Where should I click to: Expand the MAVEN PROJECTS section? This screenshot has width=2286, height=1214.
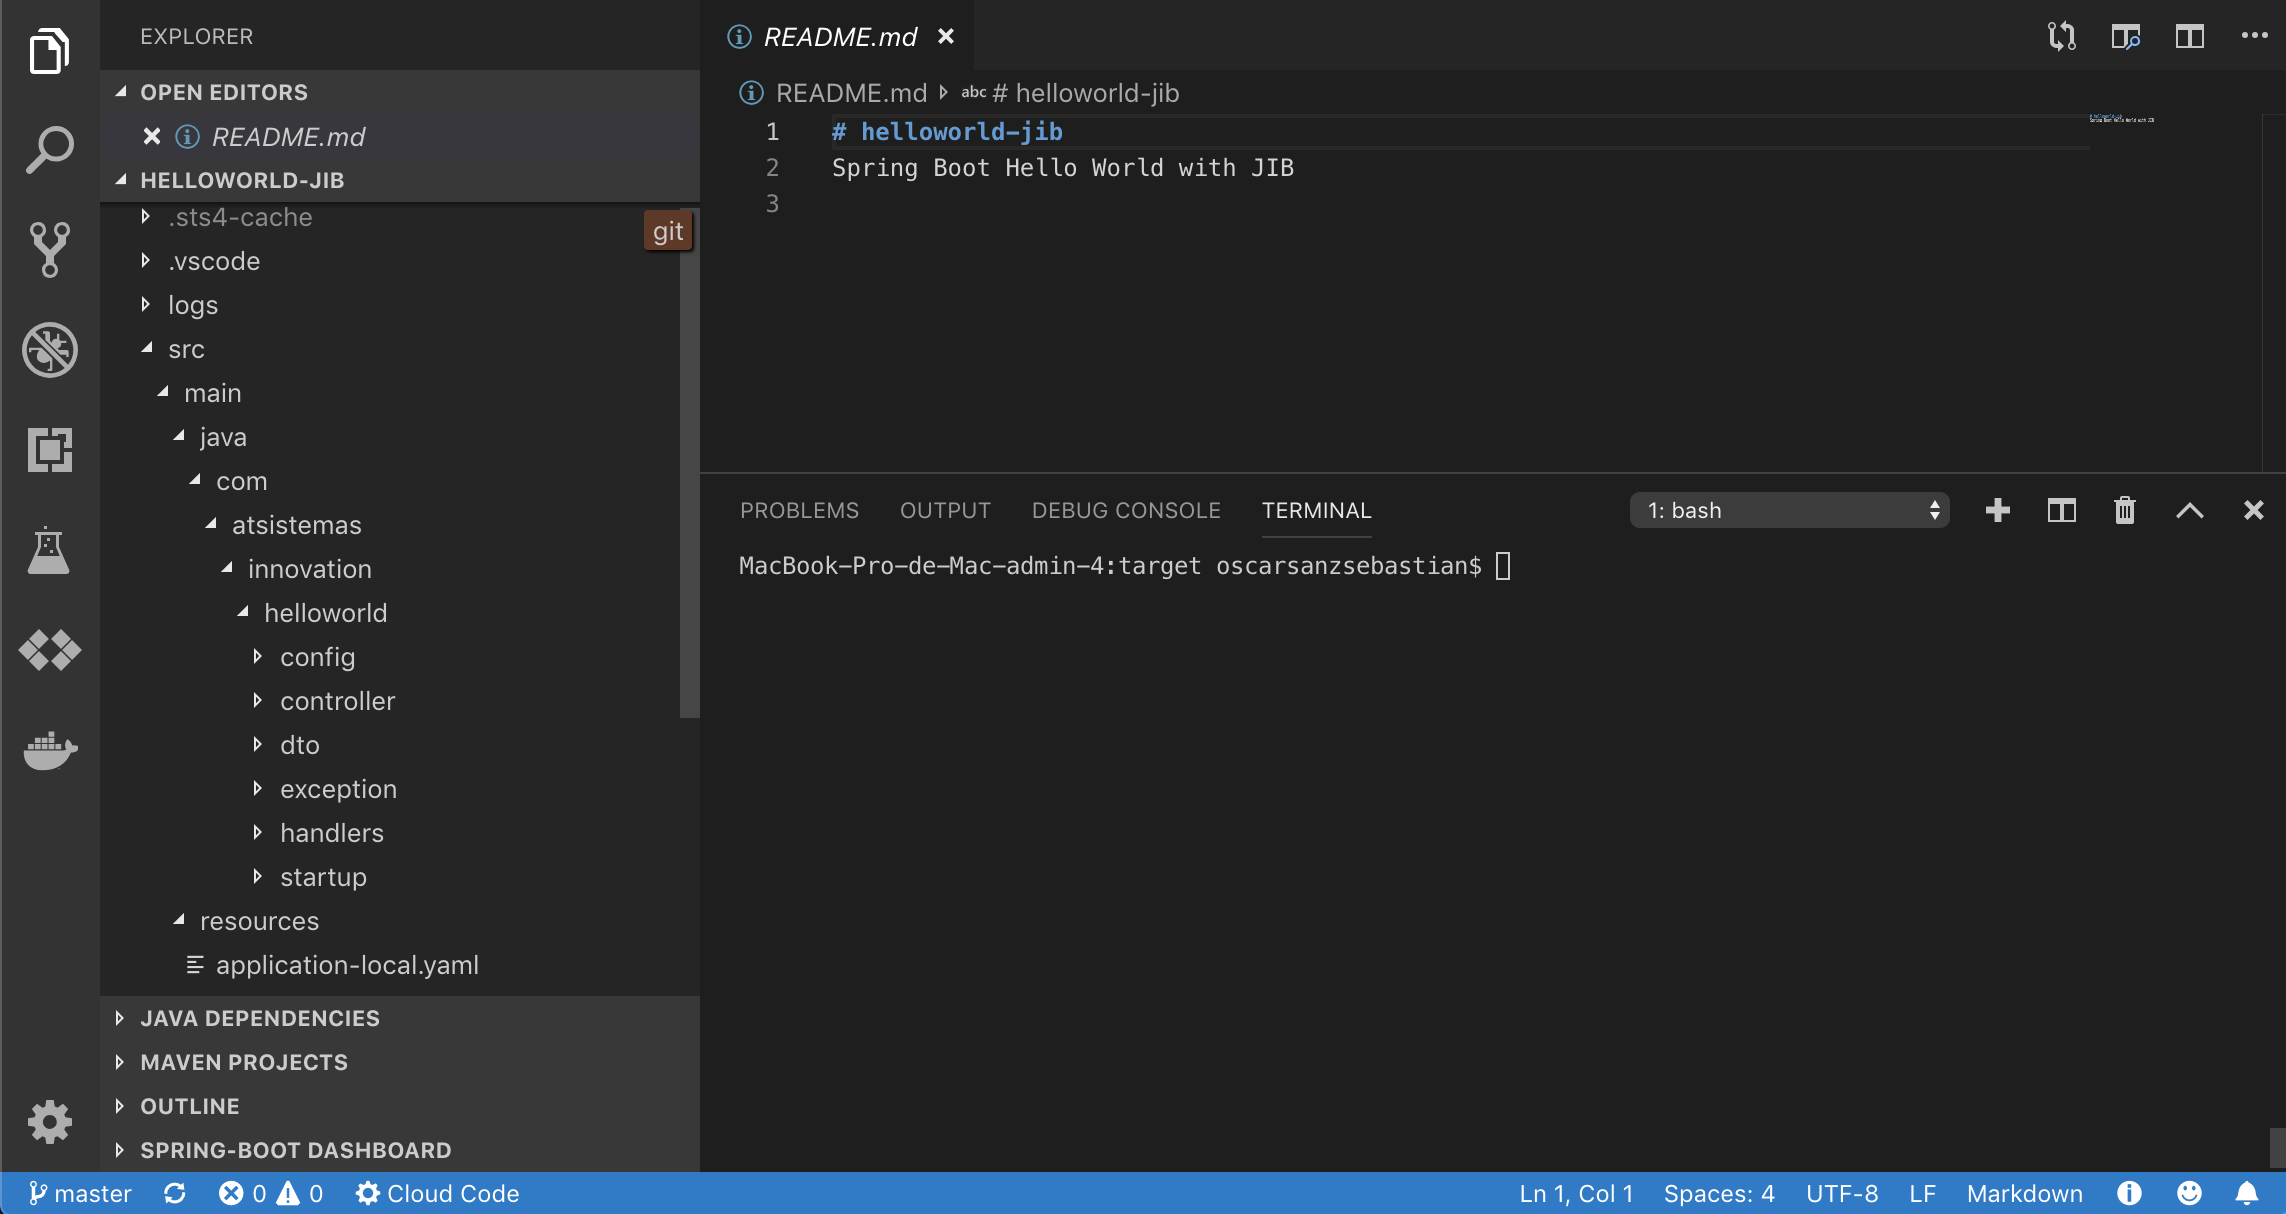point(244,1062)
